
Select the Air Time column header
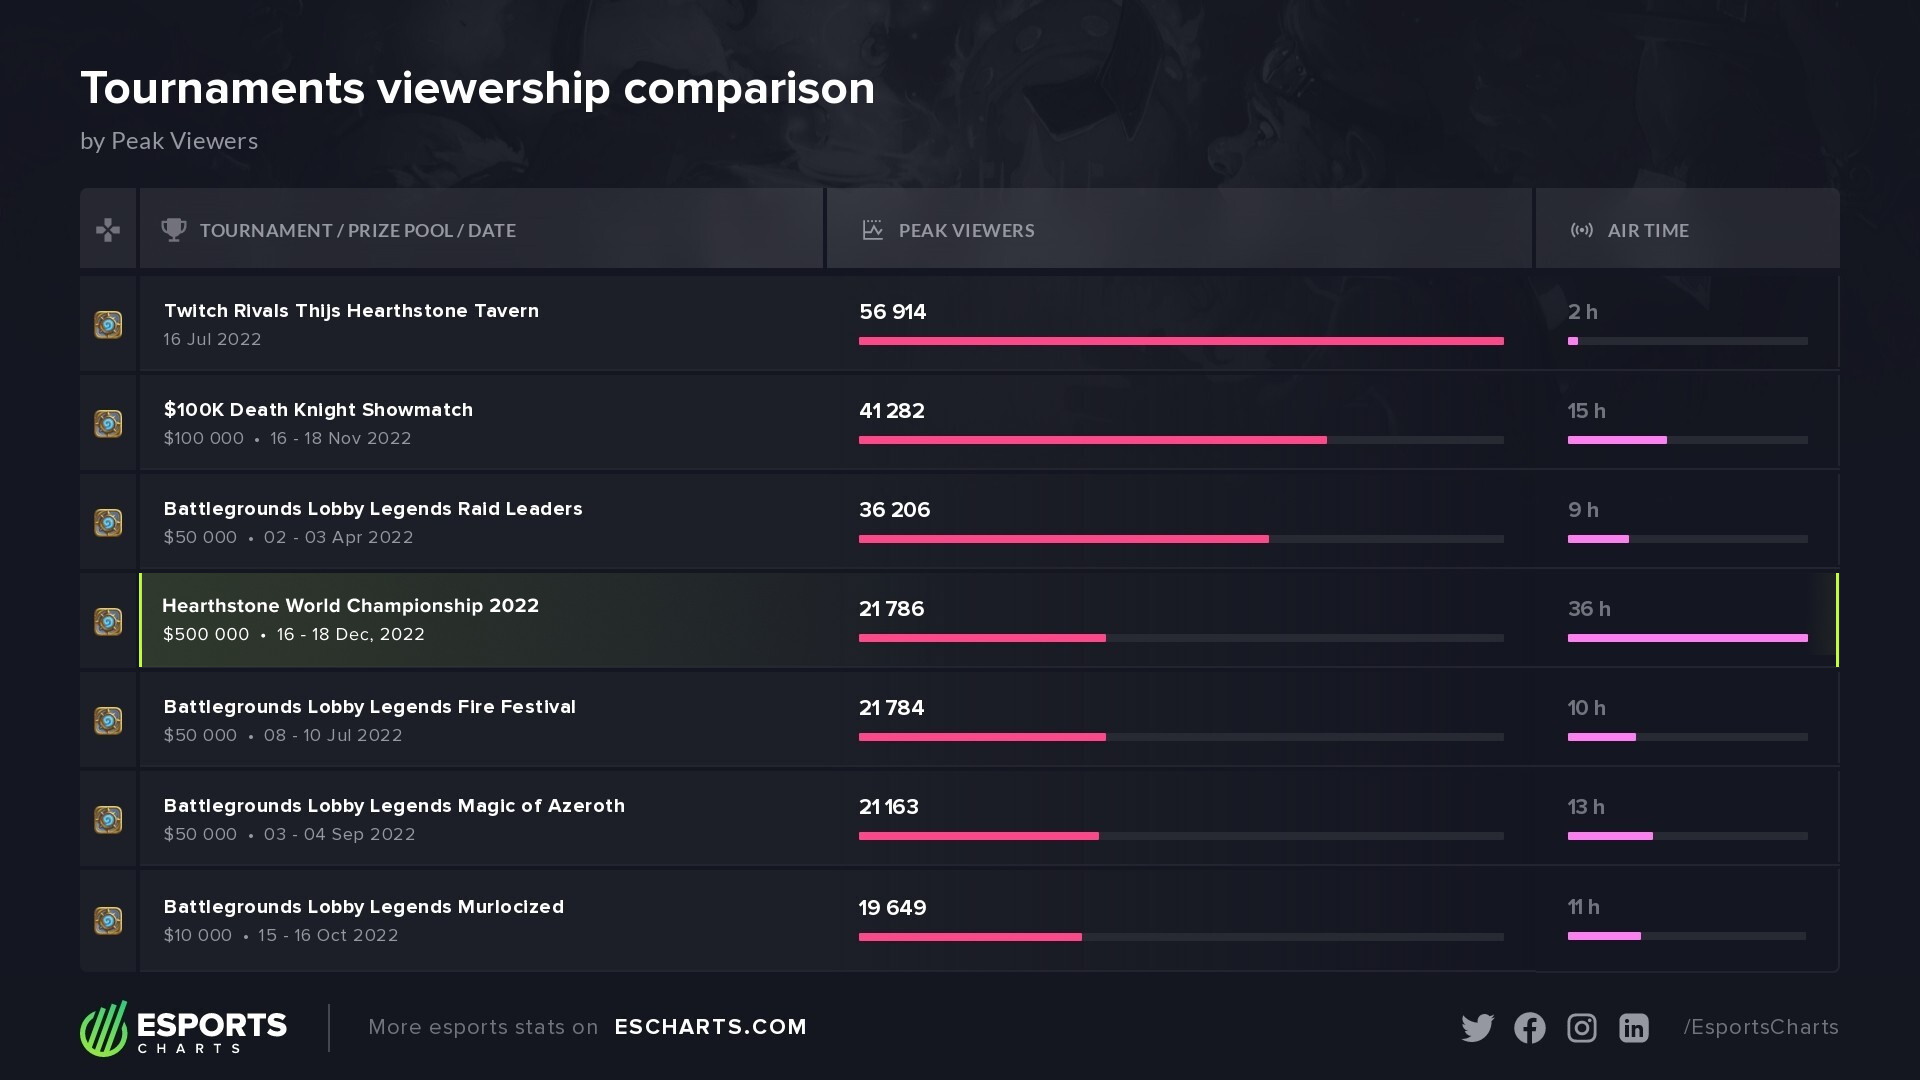[1647, 230]
